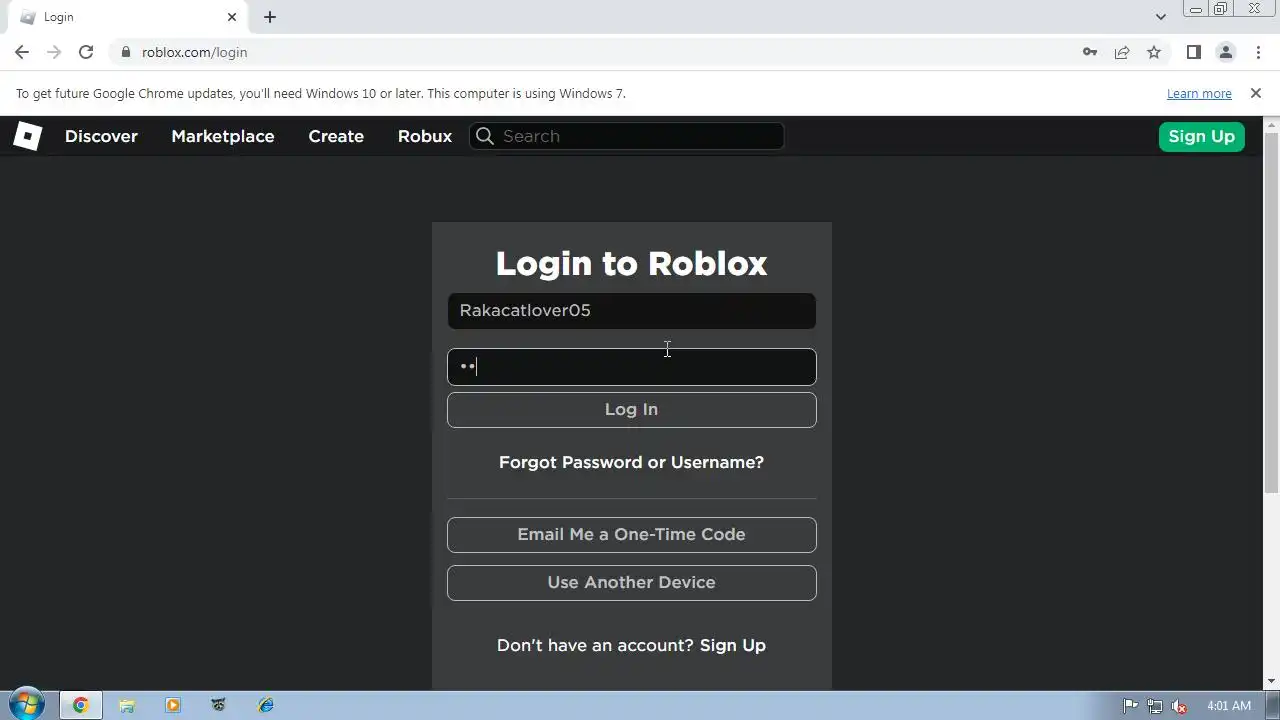Select the Login browser tab
The height and width of the screenshot is (720, 1280).
[128, 17]
